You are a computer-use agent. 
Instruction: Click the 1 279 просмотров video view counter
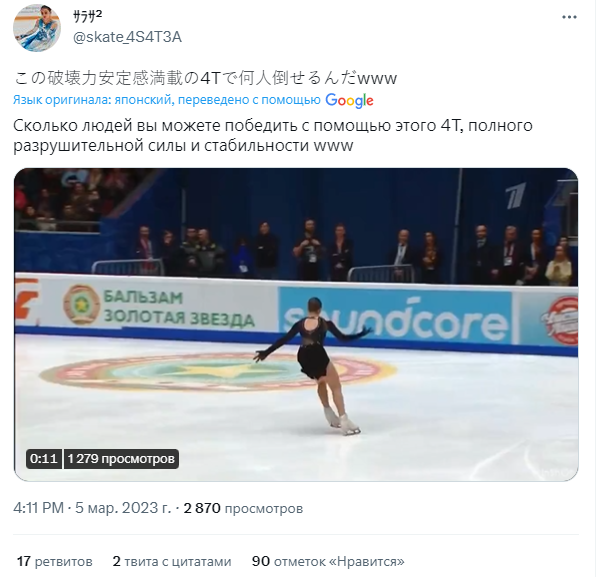tap(121, 458)
